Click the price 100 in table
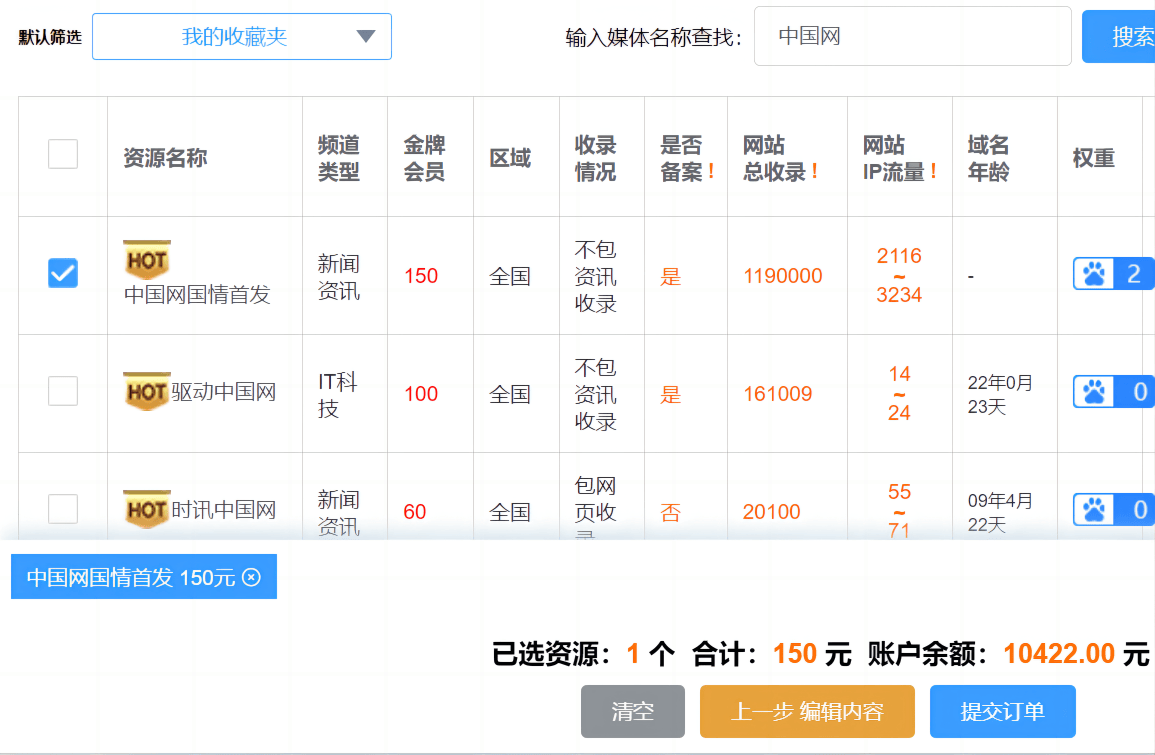 pos(421,393)
